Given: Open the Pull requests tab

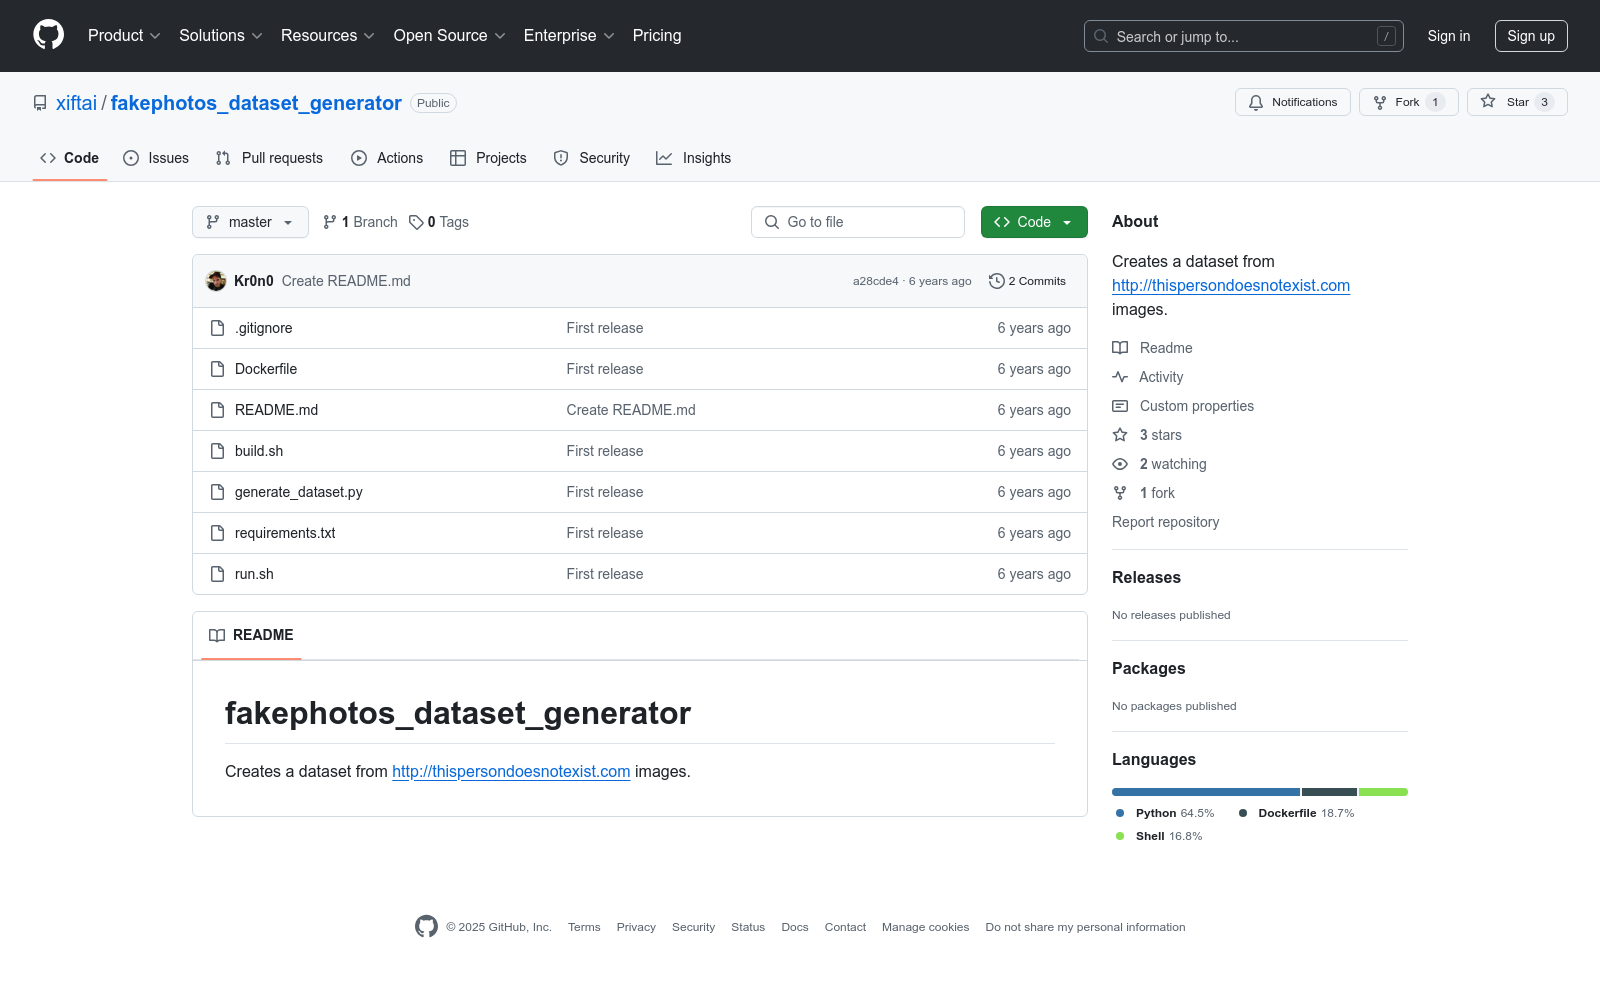Looking at the screenshot, I should [x=269, y=158].
